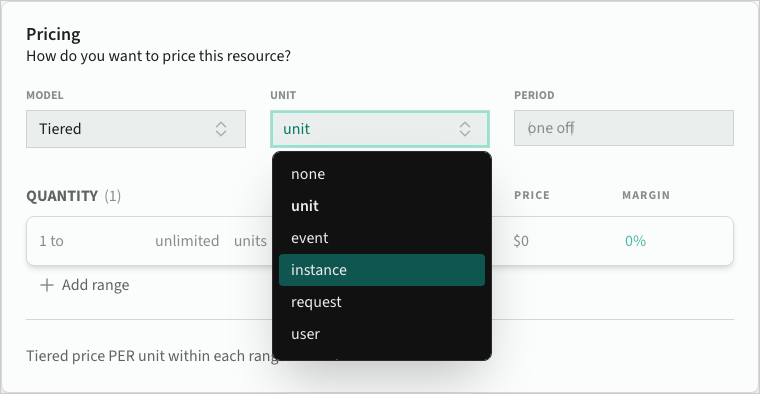760x394 pixels.
Task: Open the Tiered model dropdown
Action: click(x=136, y=129)
